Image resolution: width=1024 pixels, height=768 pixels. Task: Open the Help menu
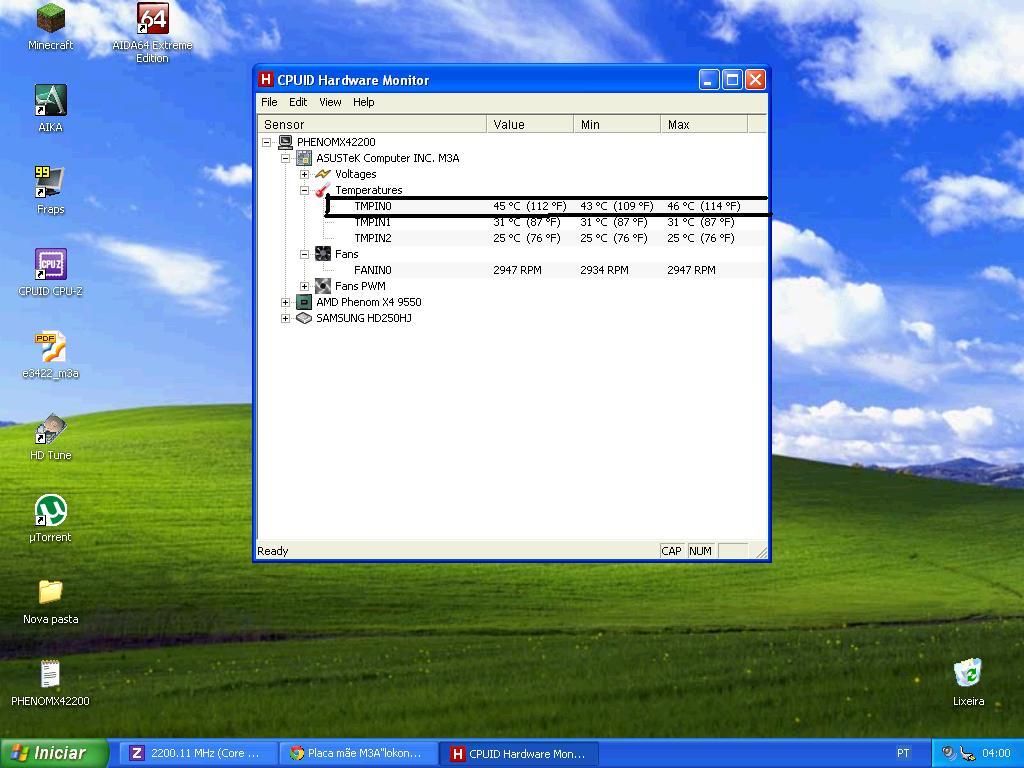[363, 102]
